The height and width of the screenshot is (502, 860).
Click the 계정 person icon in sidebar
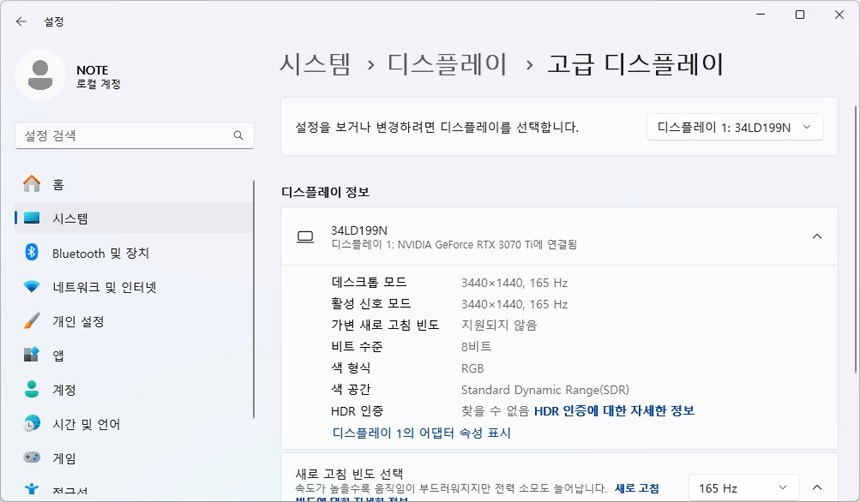[x=32, y=389]
